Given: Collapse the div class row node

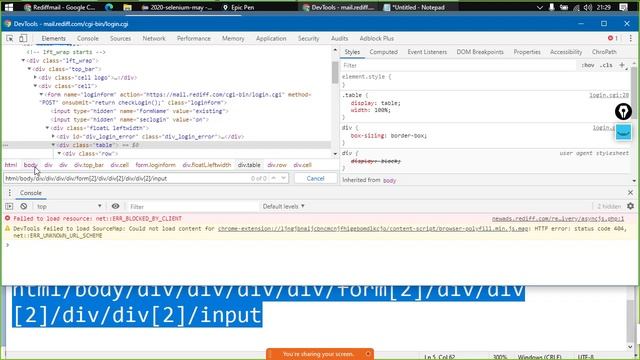Looking at the screenshot, I should click(x=60, y=153).
